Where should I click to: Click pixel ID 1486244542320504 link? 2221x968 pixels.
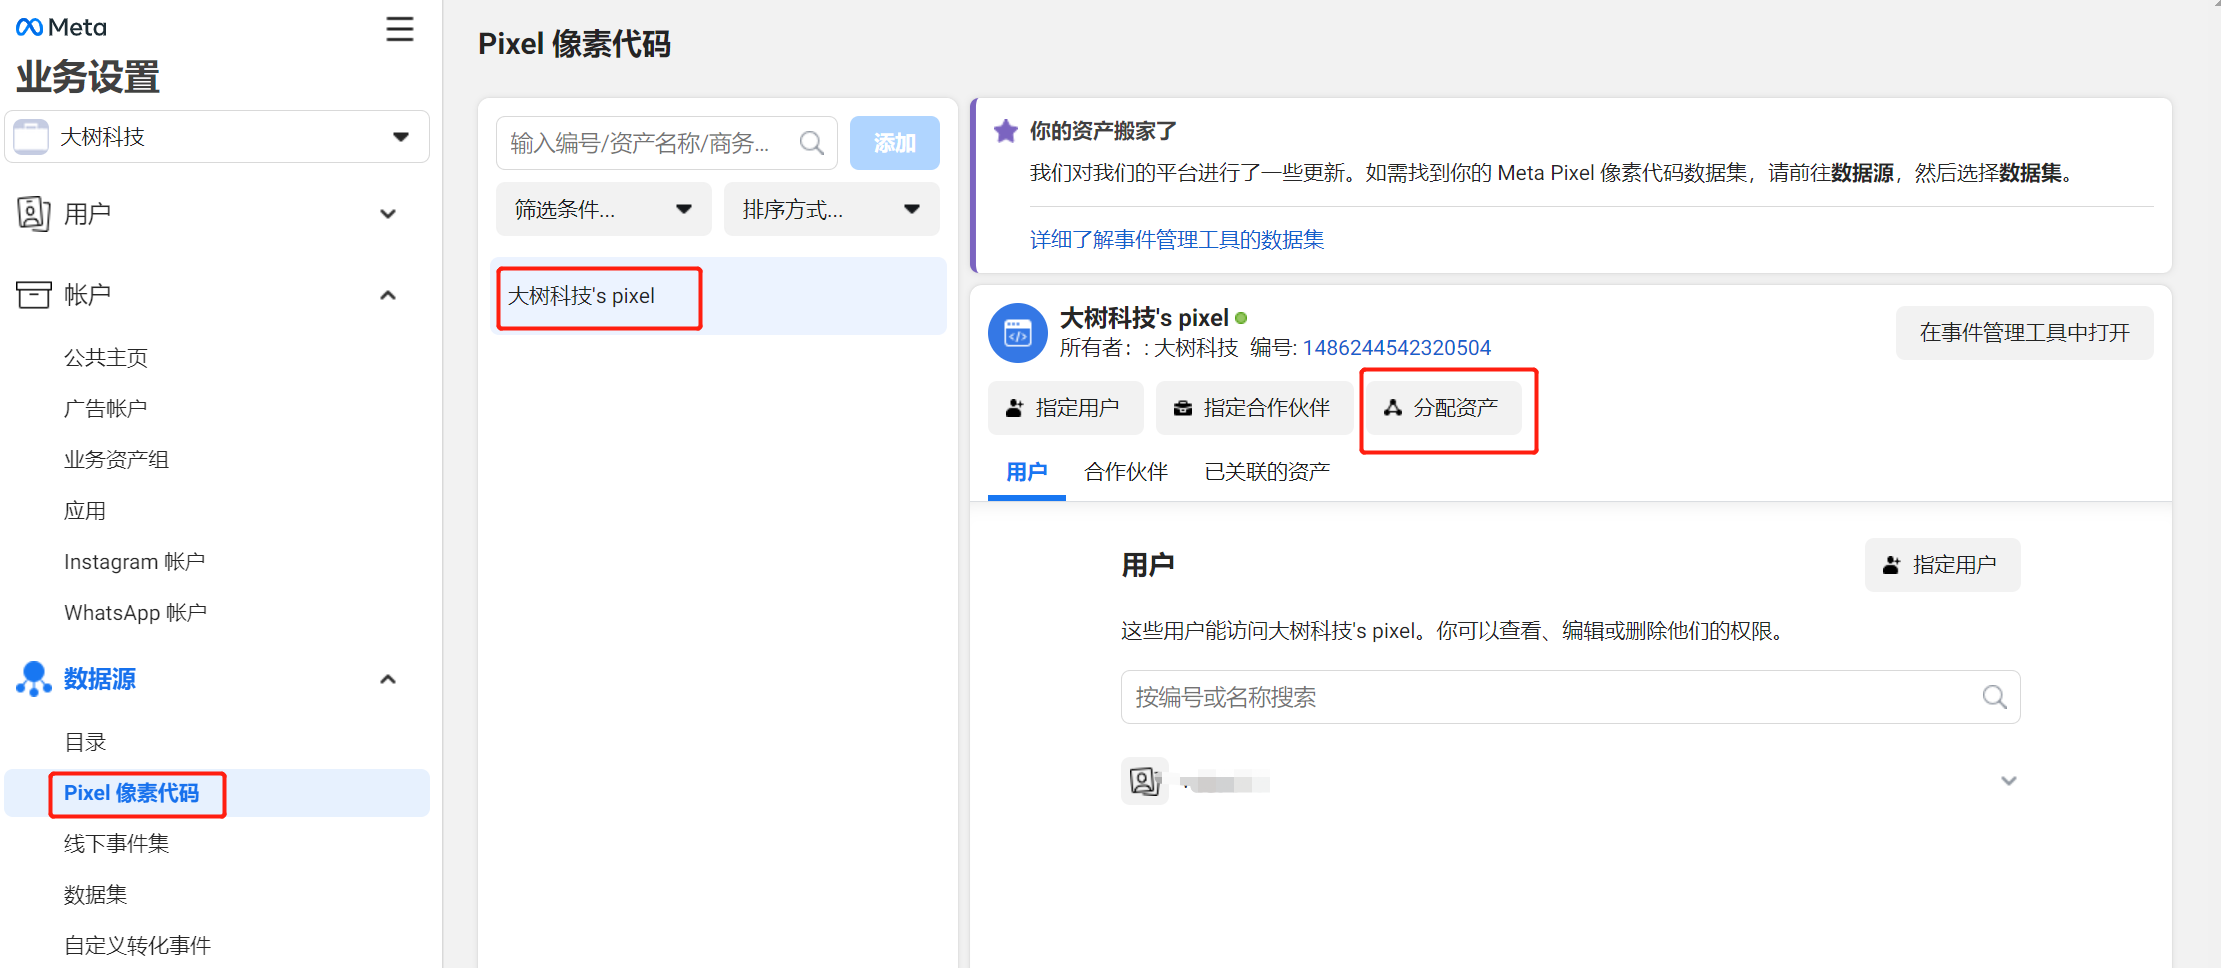[1397, 348]
